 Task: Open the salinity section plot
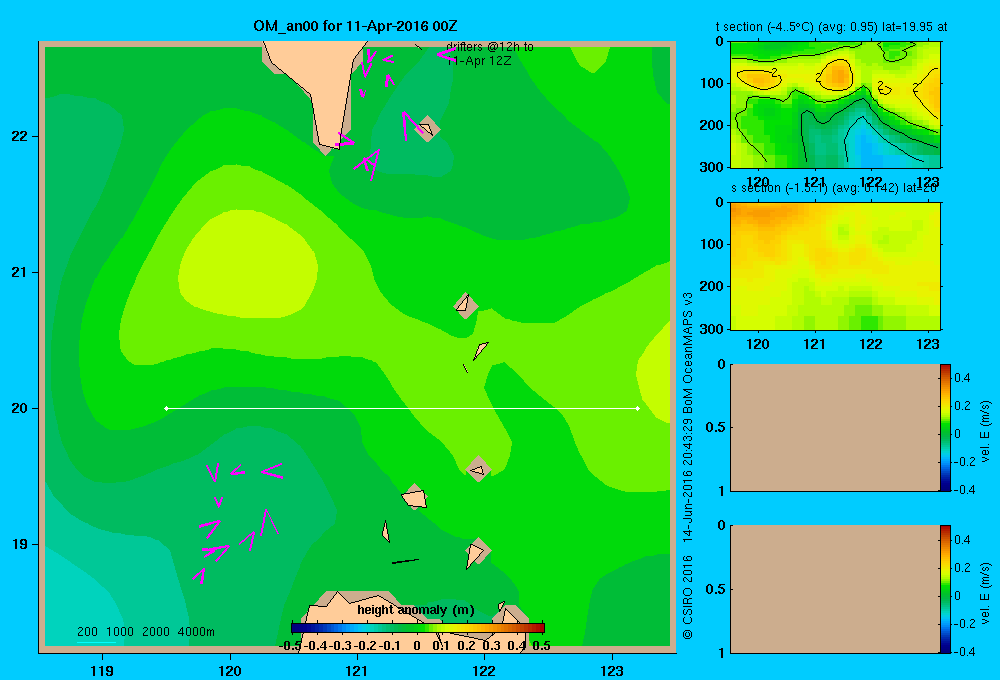point(835,266)
